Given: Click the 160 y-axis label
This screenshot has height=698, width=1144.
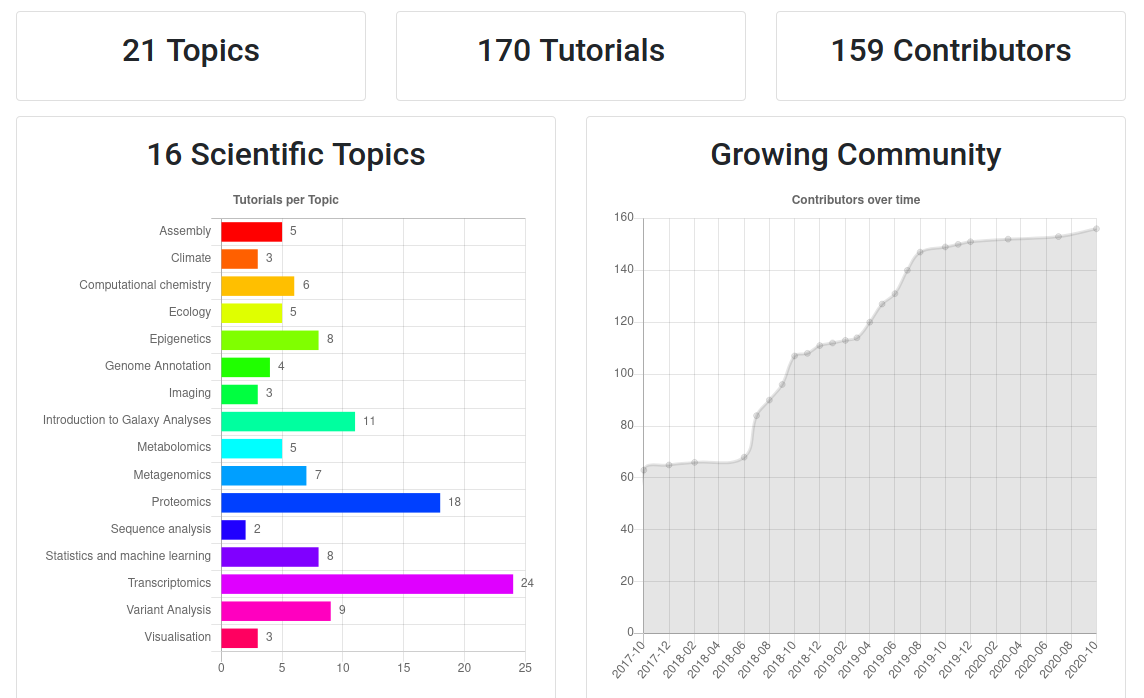Looking at the screenshot, I should tap(624, 217).
